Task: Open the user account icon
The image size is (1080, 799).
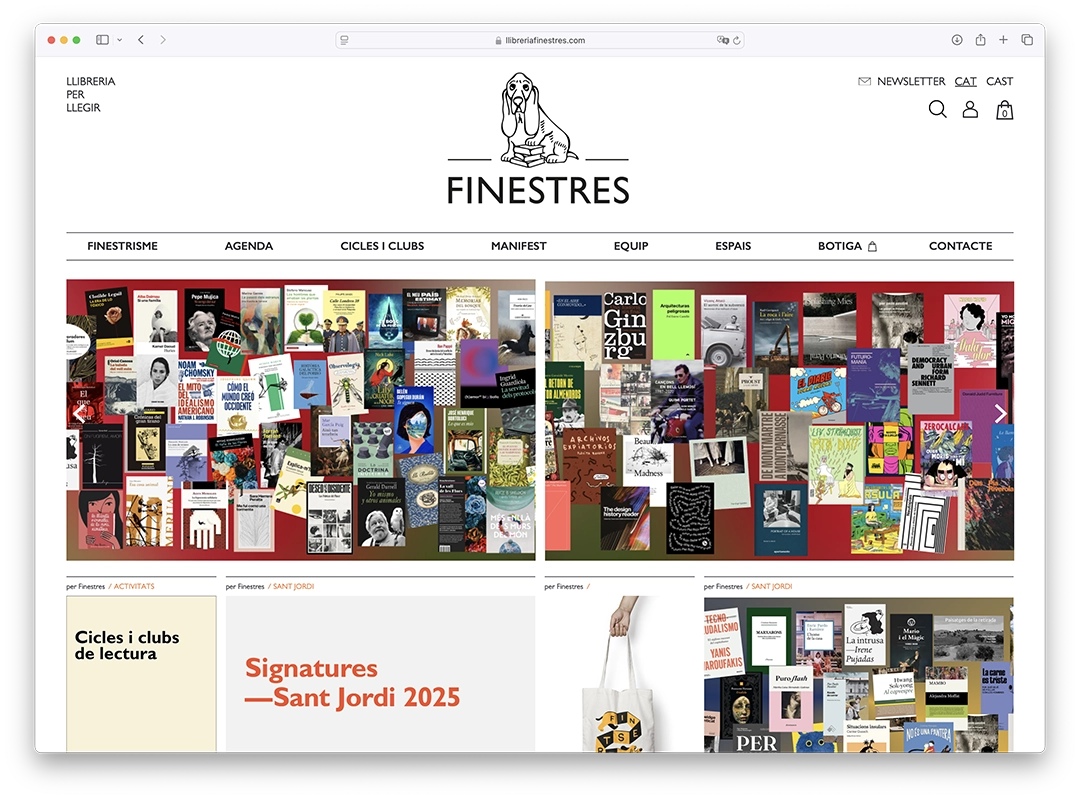Action: tap(970, 110)
